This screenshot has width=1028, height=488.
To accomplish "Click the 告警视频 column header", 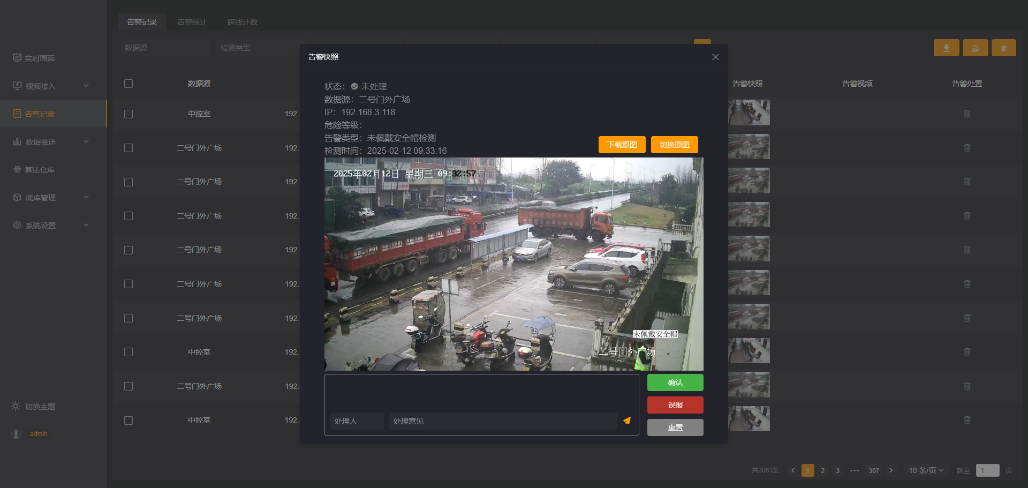I will [857, 83].
